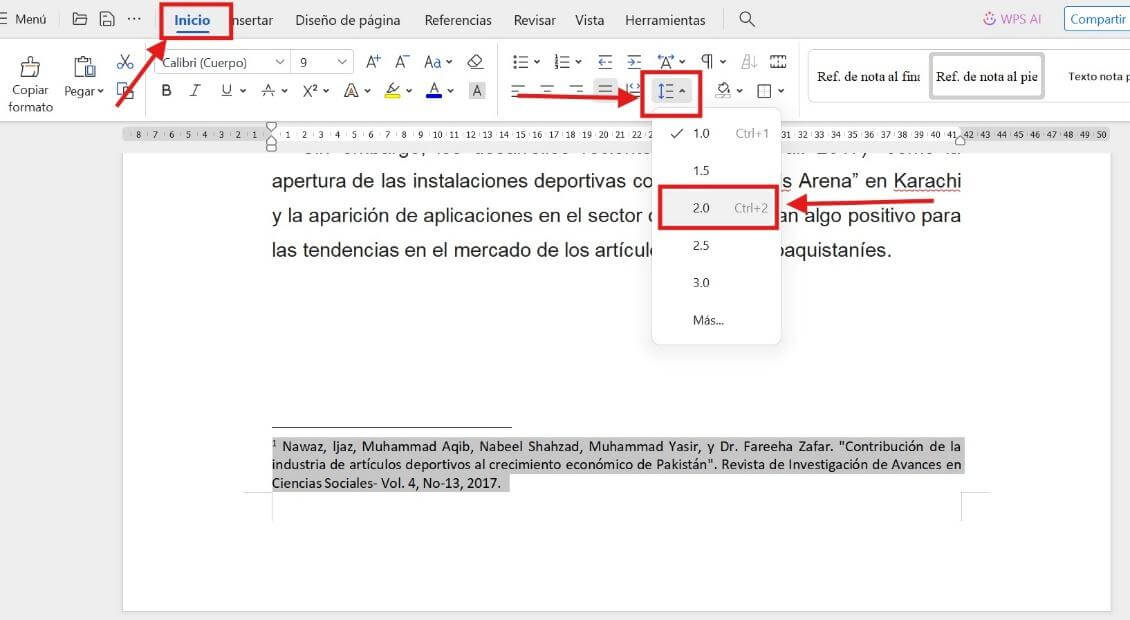Click the increase font size icon
The image size is (1130, 620).
(x=372, y=60)
